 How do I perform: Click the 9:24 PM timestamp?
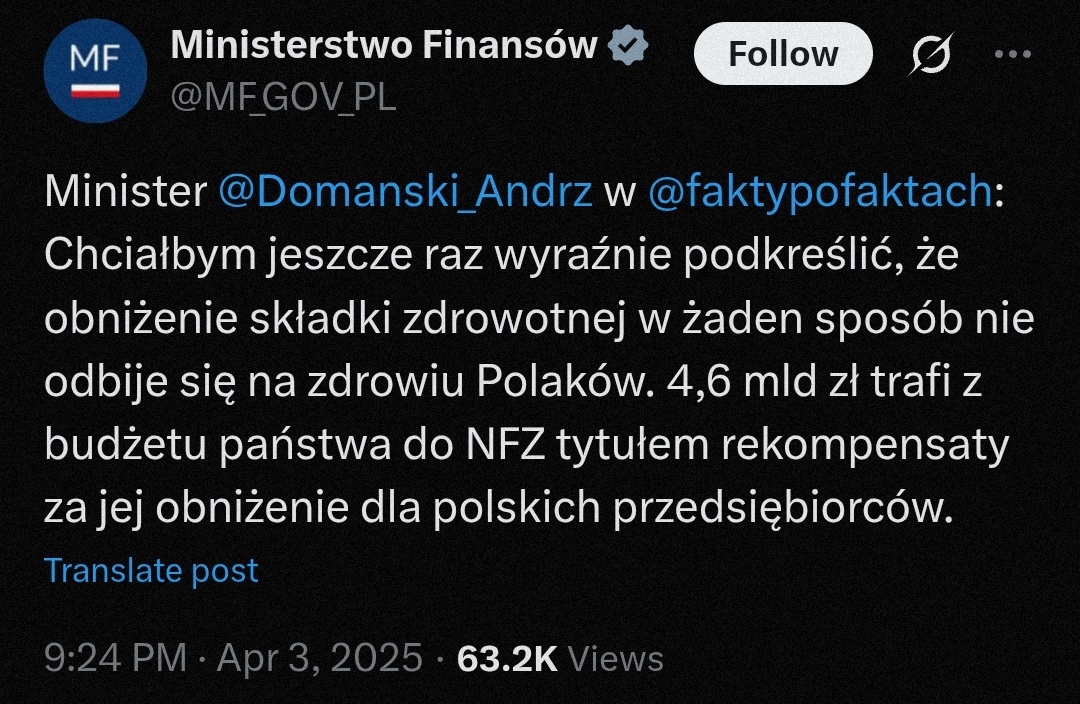[x=115, y=657]
